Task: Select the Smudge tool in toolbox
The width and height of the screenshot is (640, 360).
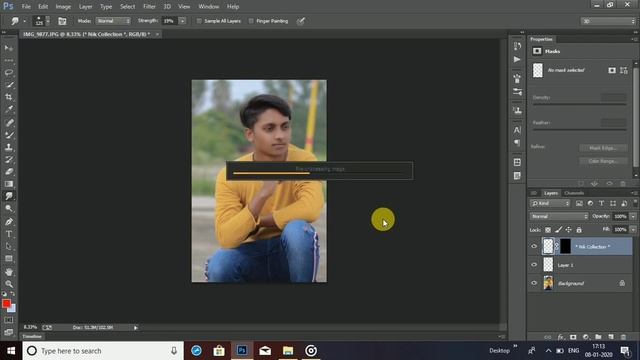Action: click(x=9, y=196)
